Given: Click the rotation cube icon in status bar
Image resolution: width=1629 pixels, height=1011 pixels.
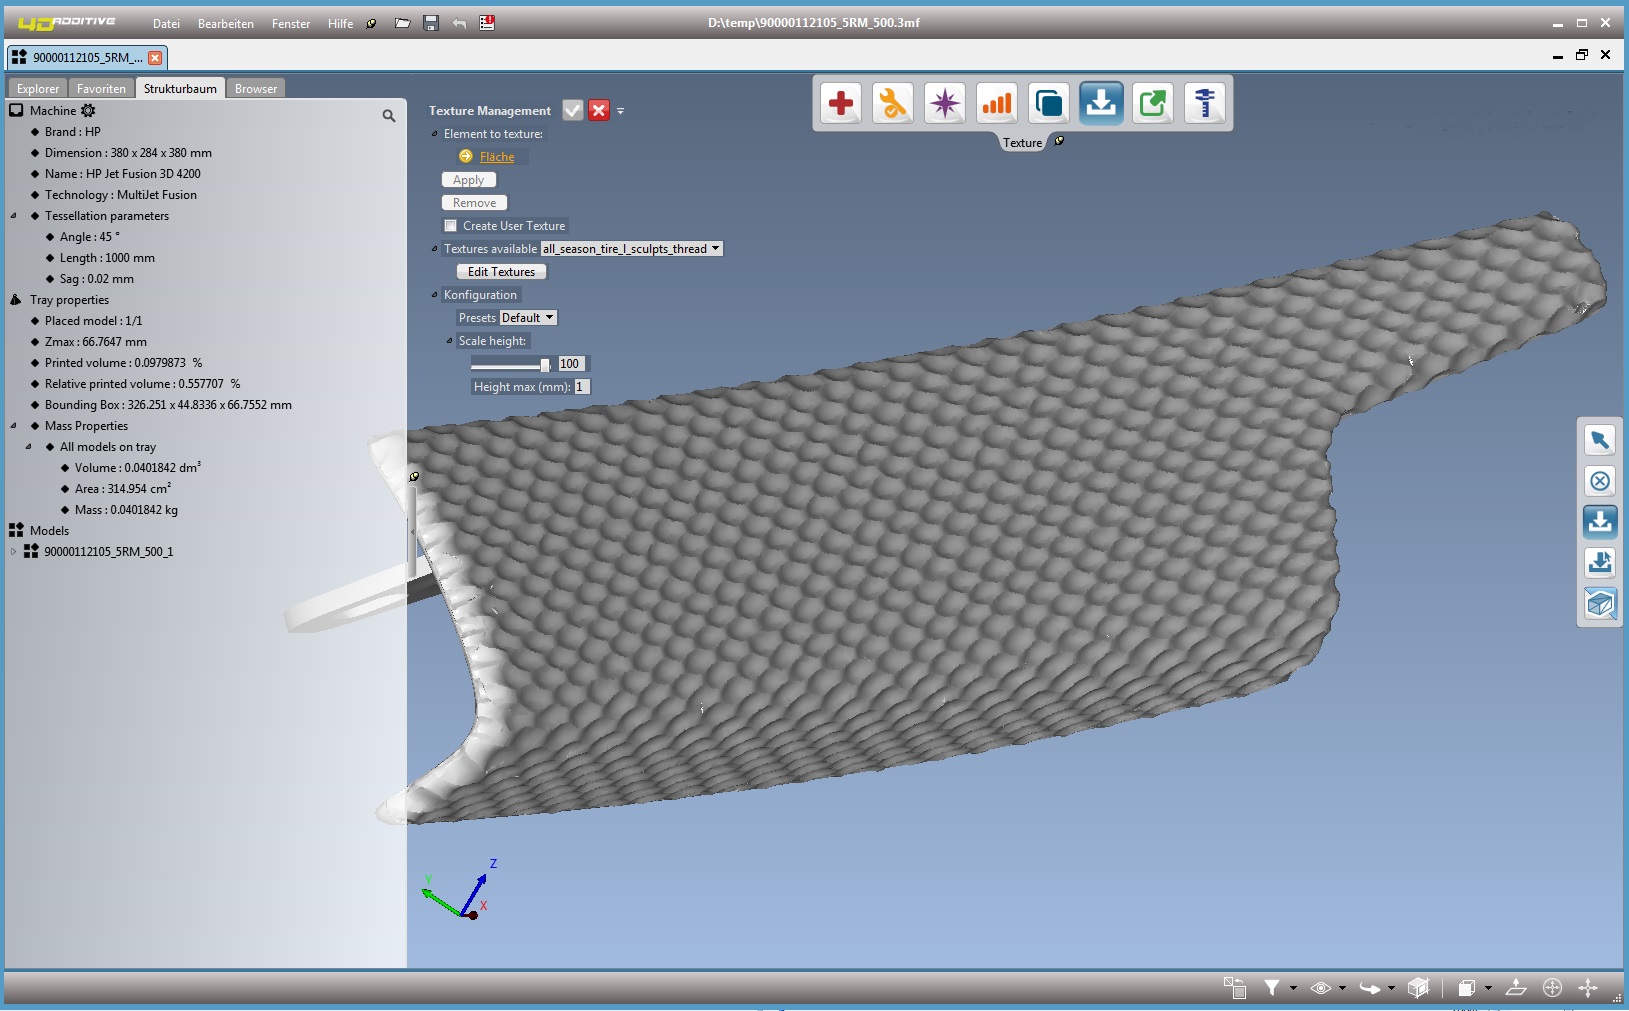Looking at the screenshot, I should [1419, 988].
